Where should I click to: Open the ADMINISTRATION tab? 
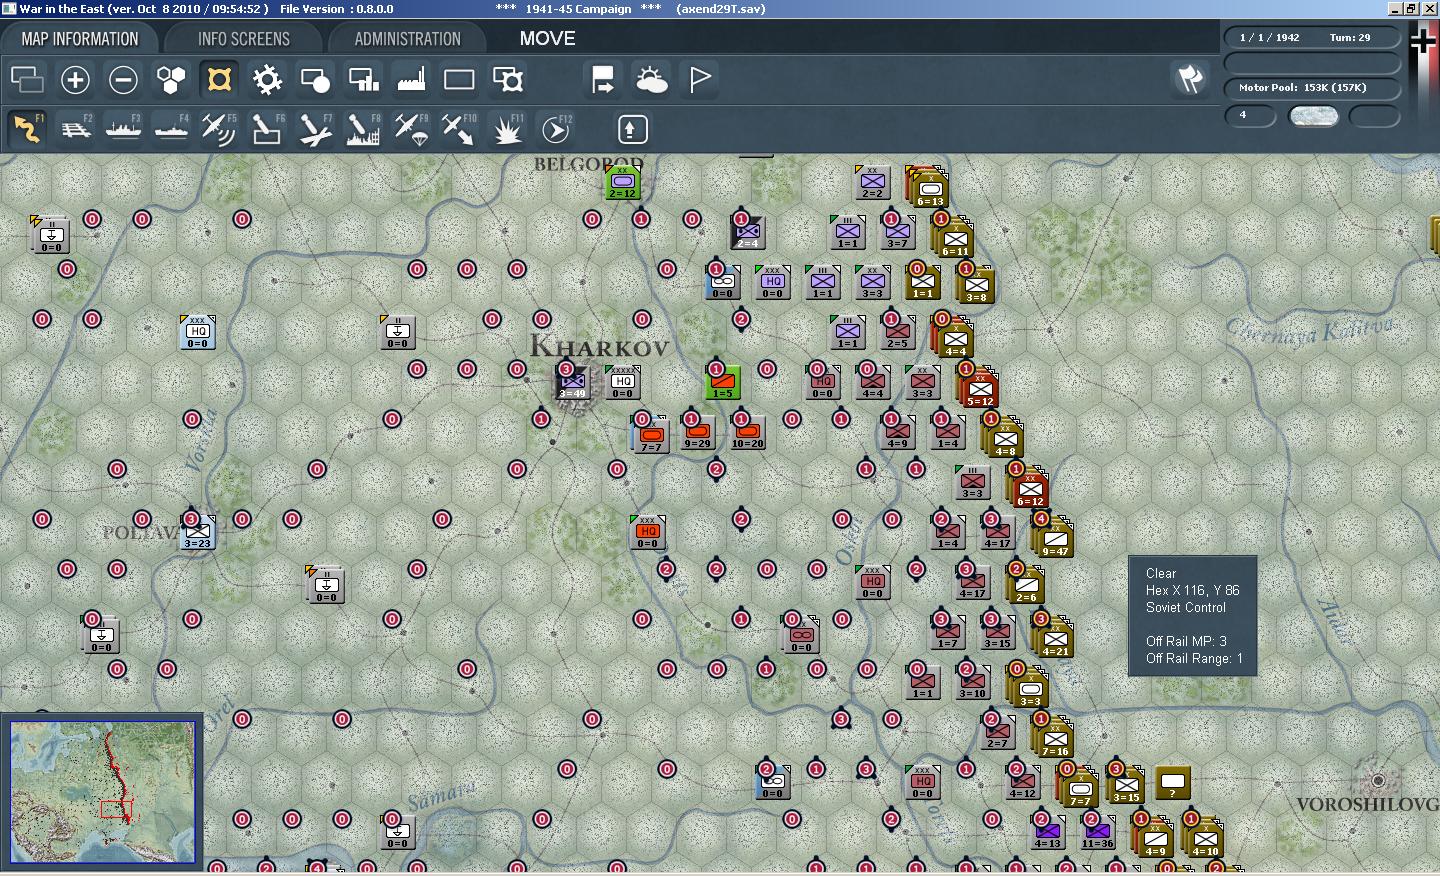(x=407, y=39)
